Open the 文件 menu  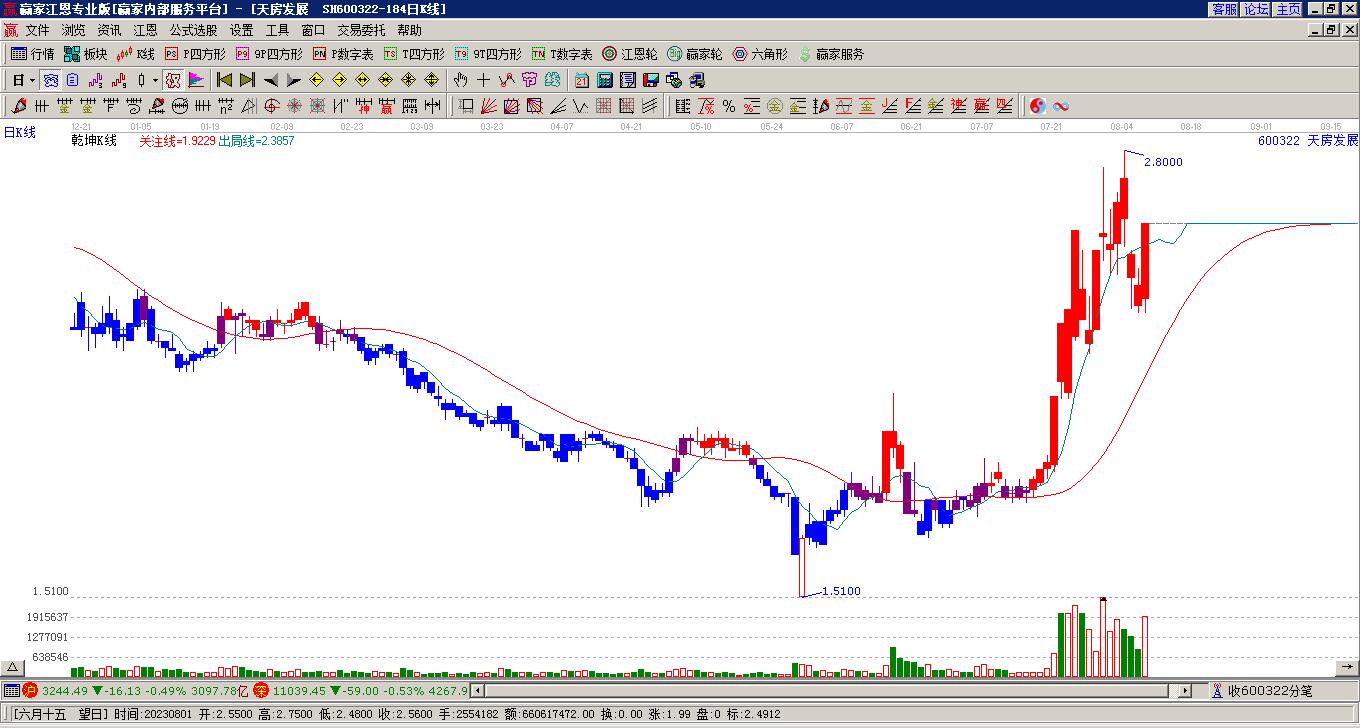tap(38, 30)
